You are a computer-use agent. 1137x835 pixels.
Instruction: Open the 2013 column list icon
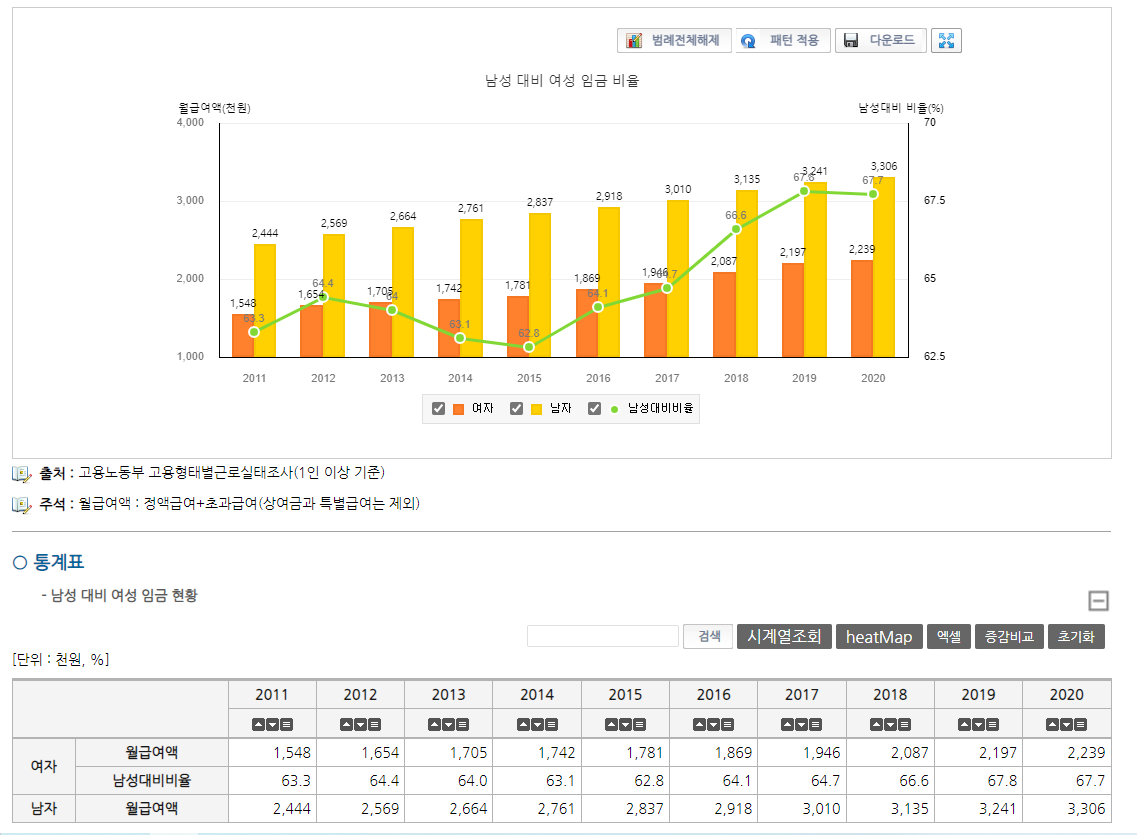point(463,724)
